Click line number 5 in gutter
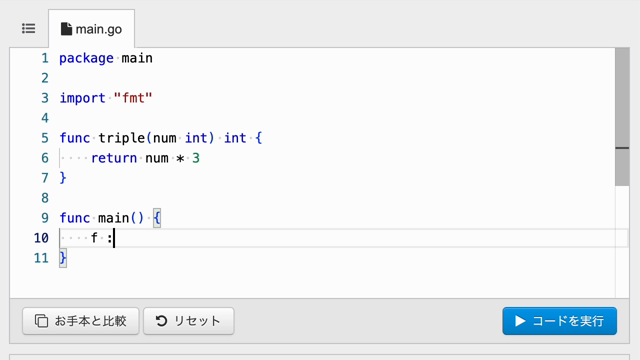Image resolution: width=640 pixels, height=360 pixels. (45, 138)
